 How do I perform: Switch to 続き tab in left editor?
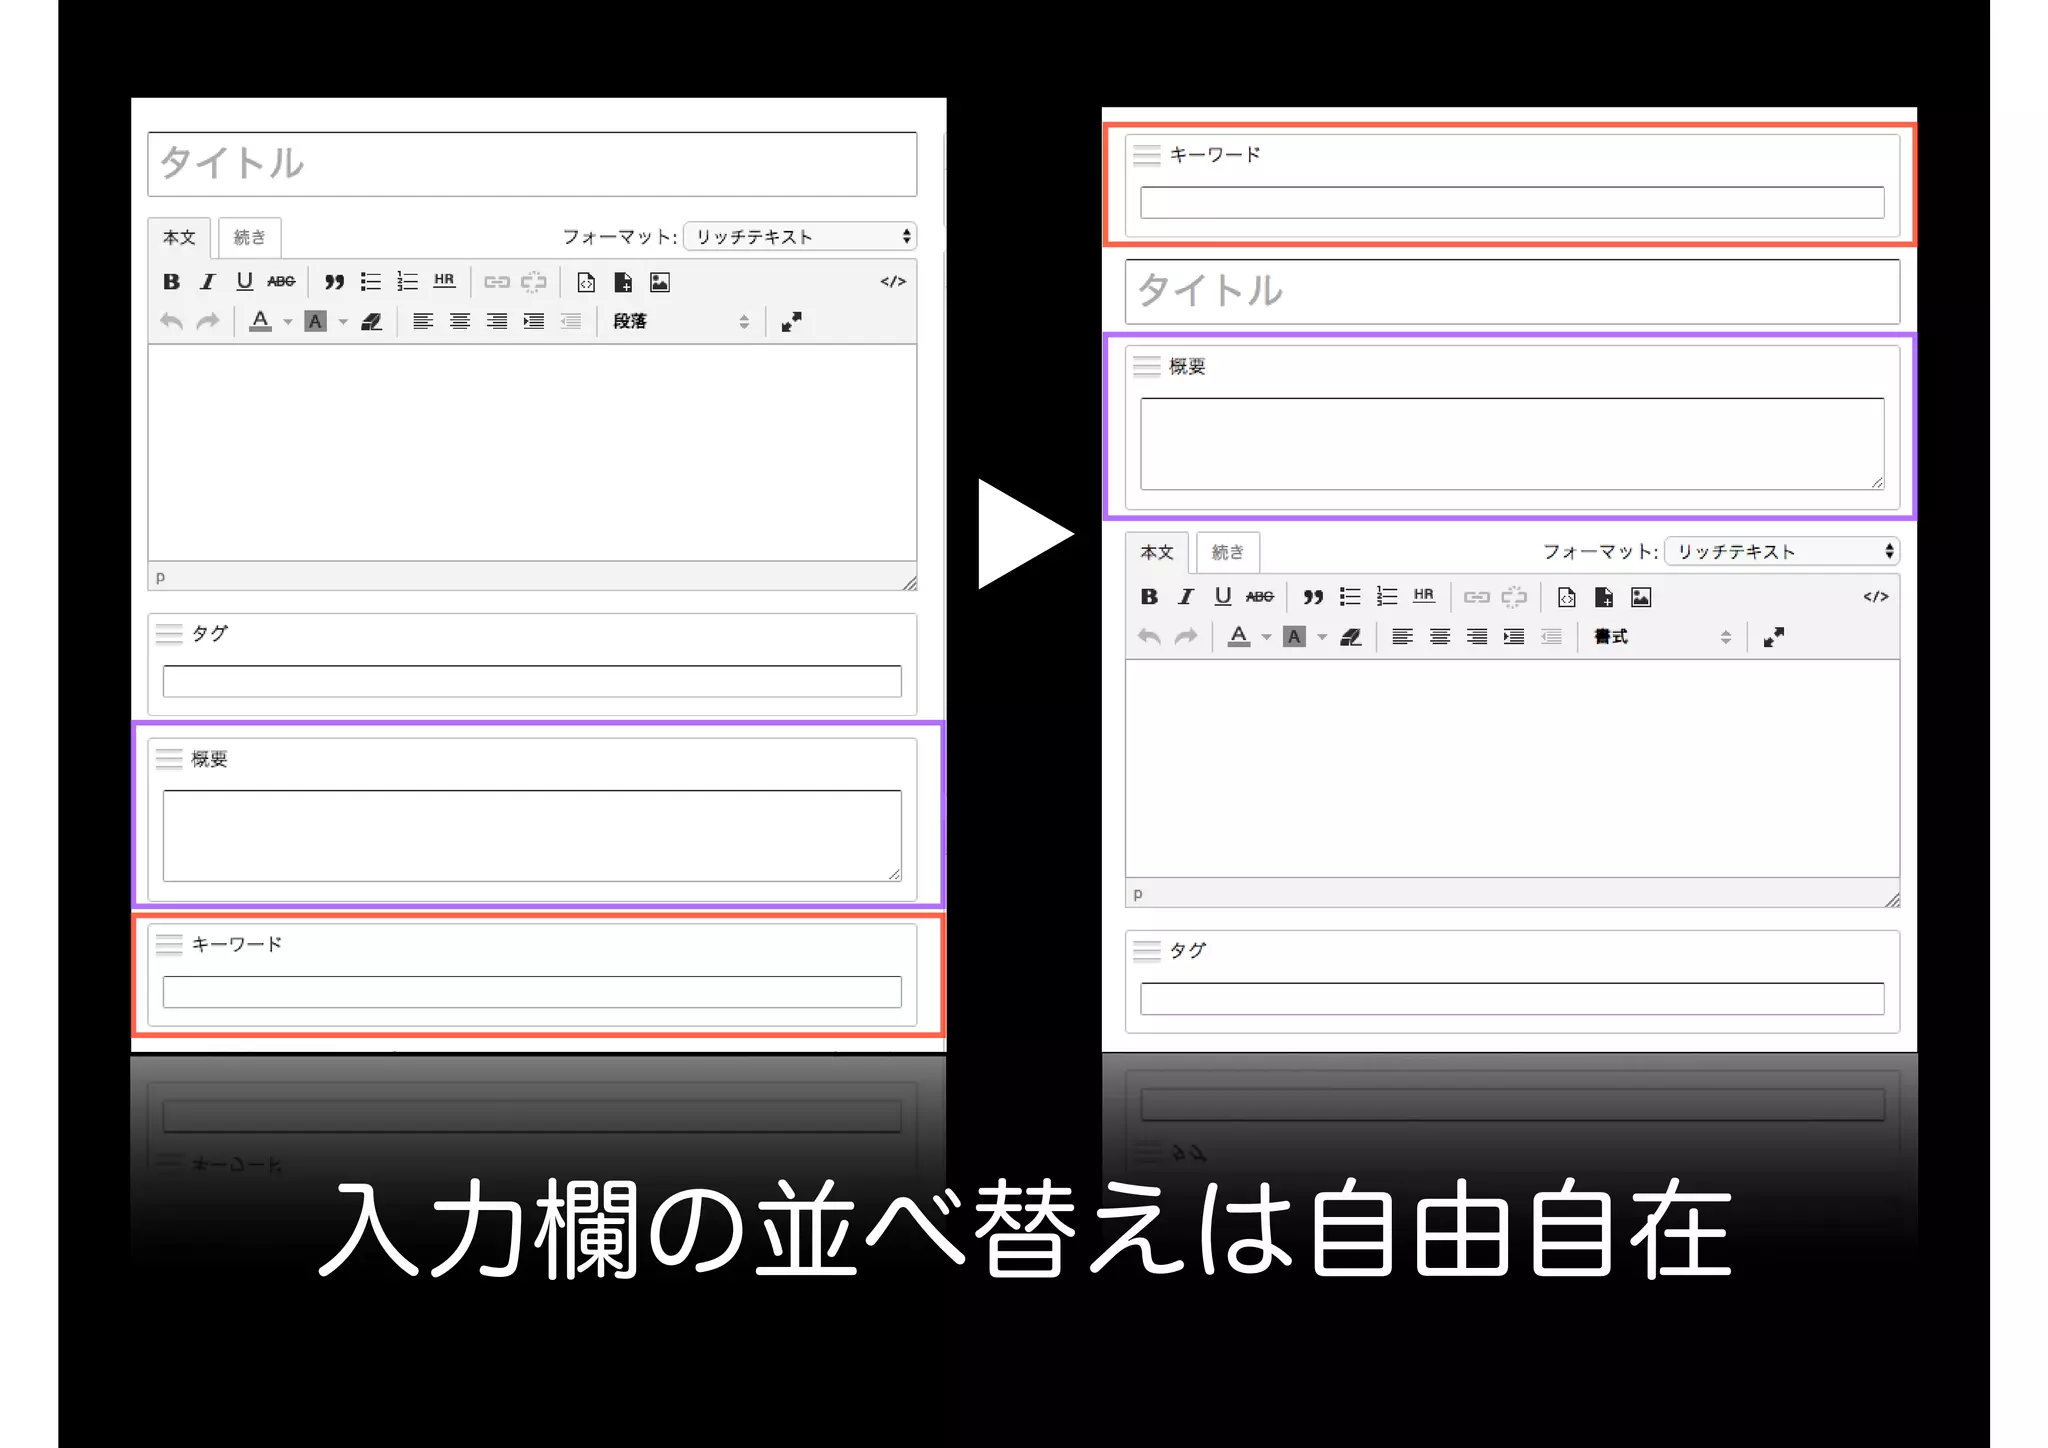pos(249,238)
